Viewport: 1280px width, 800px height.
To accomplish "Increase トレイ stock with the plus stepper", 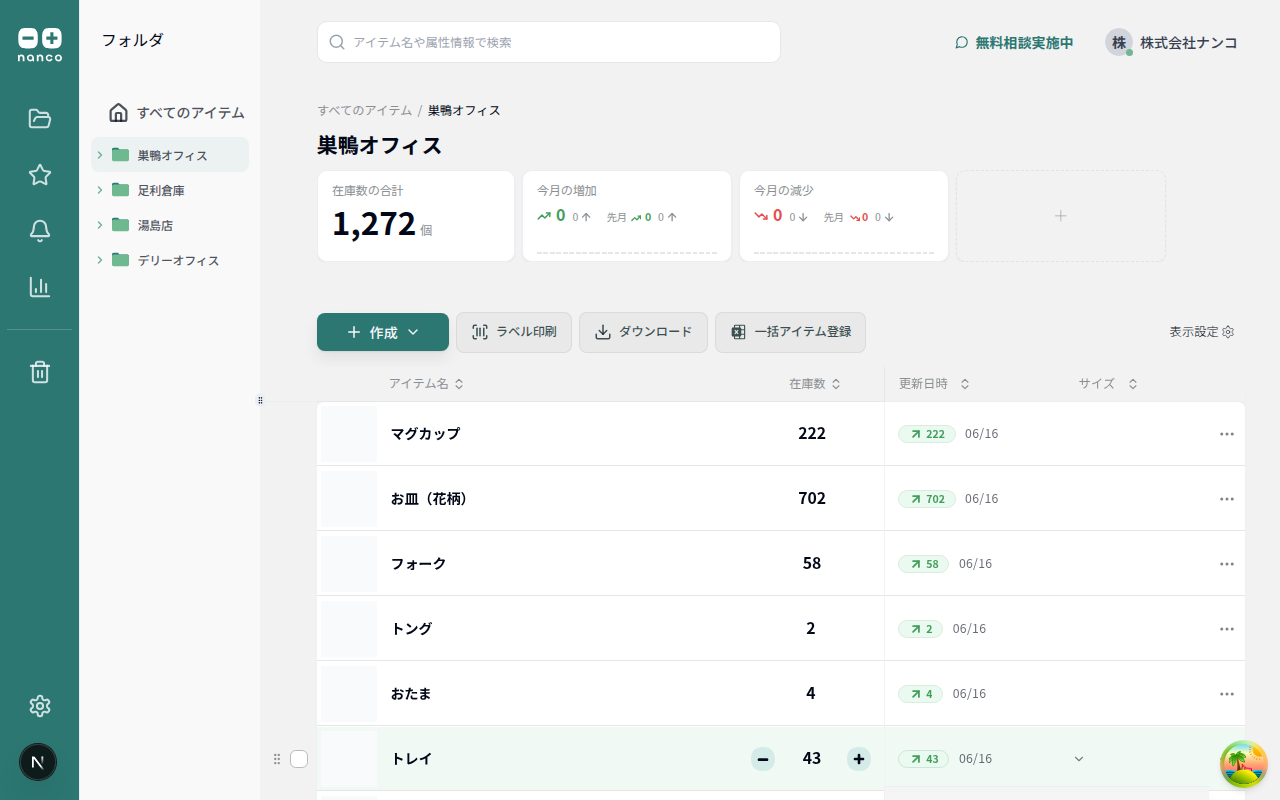I will click(x=858, y=759).
